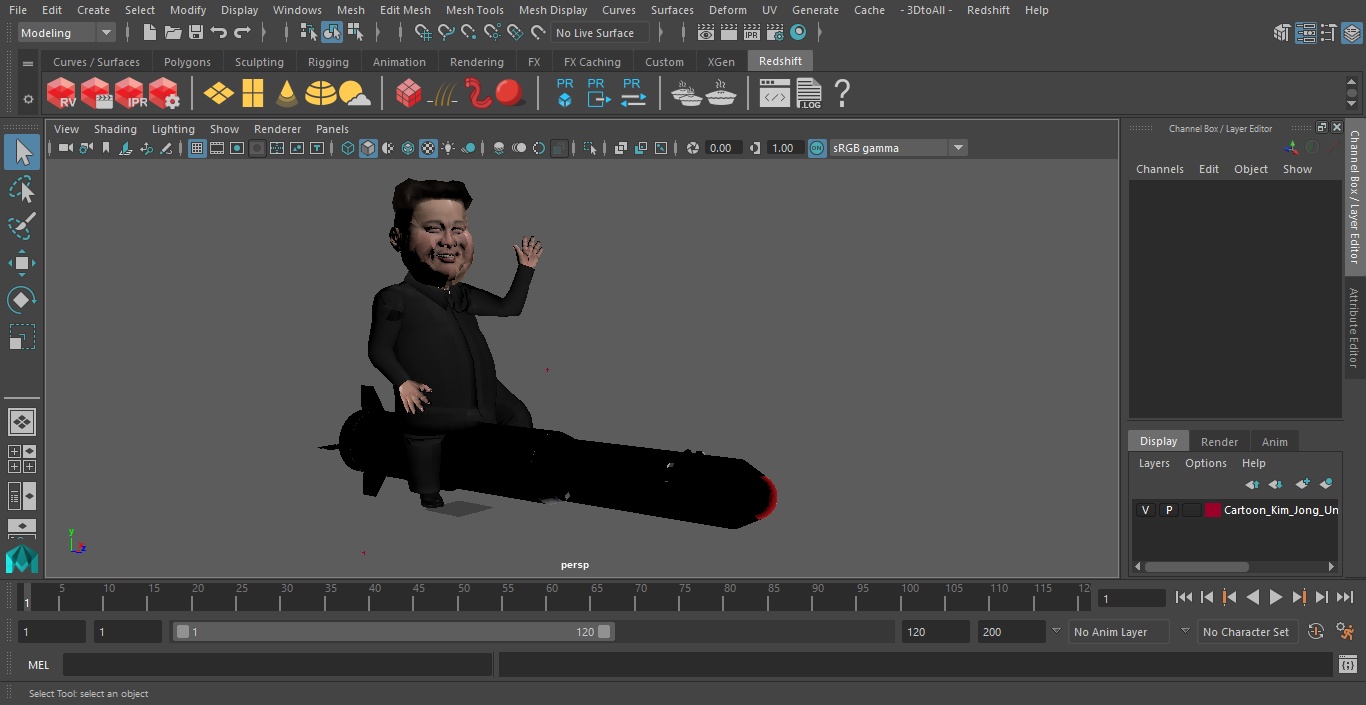Open the shelf tab menu icon

point(28,63)
